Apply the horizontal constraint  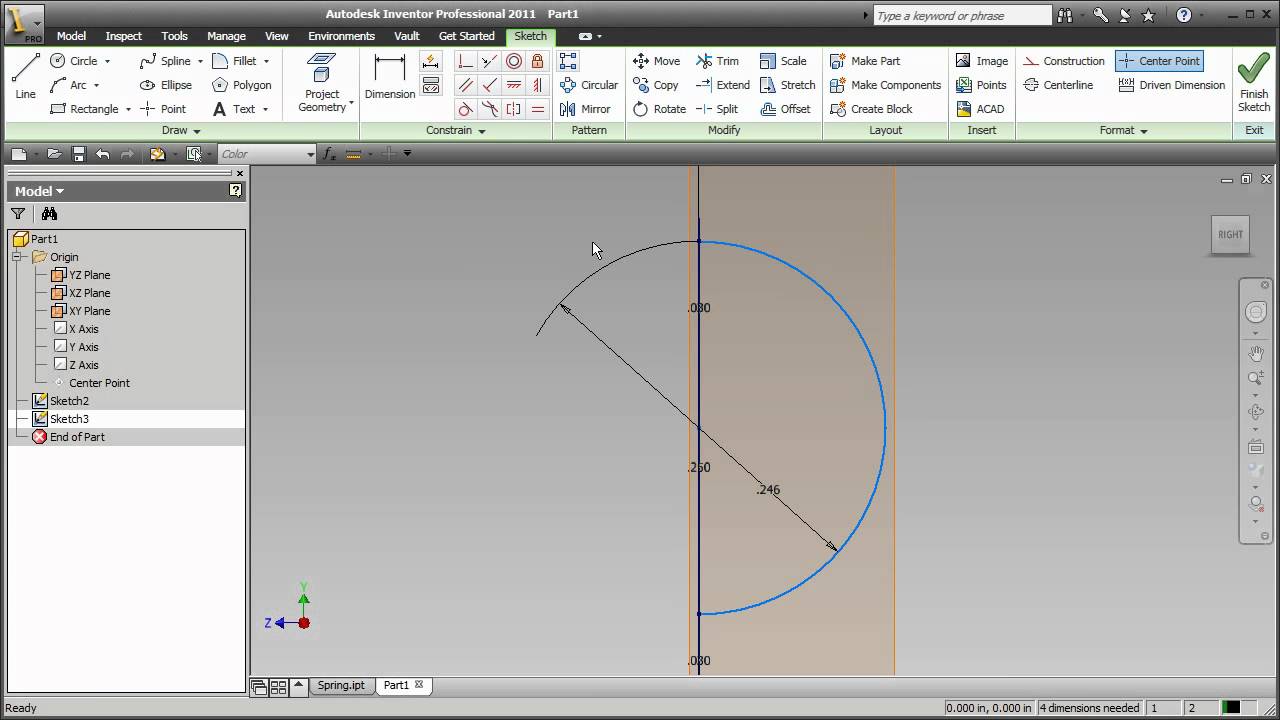(x=514, y=85)
